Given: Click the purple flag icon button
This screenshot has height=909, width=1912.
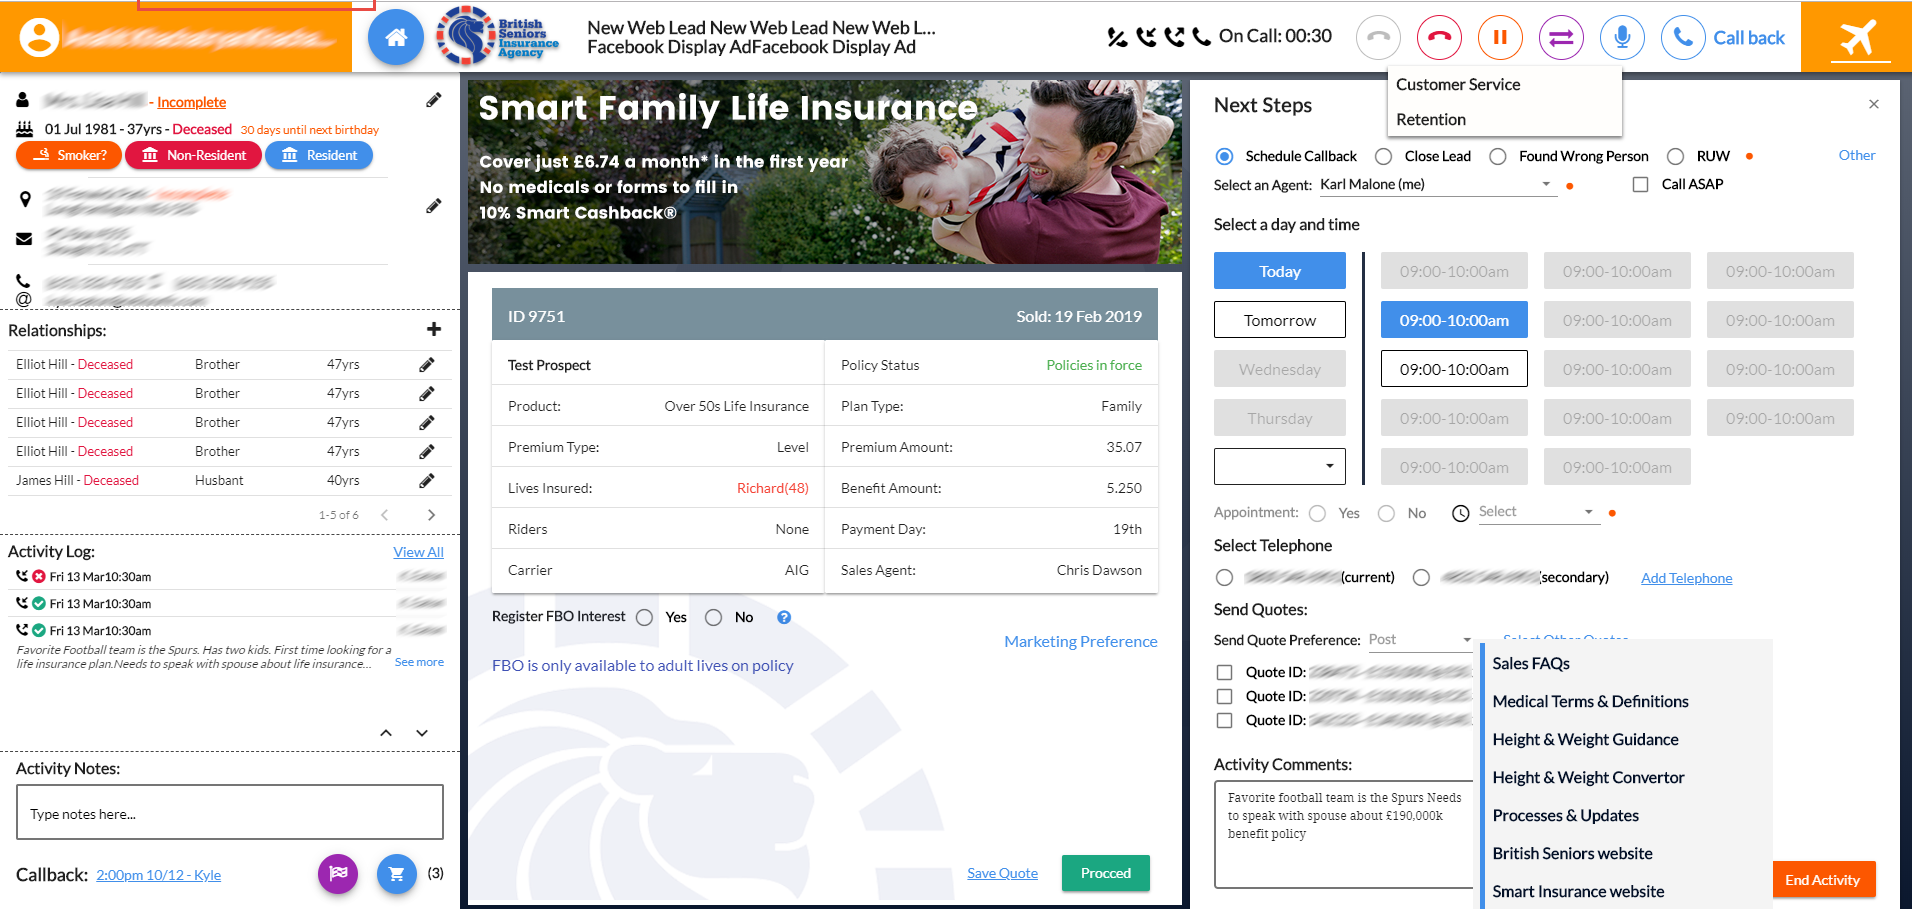Looking at the screenshot, I should coord(338,874).
